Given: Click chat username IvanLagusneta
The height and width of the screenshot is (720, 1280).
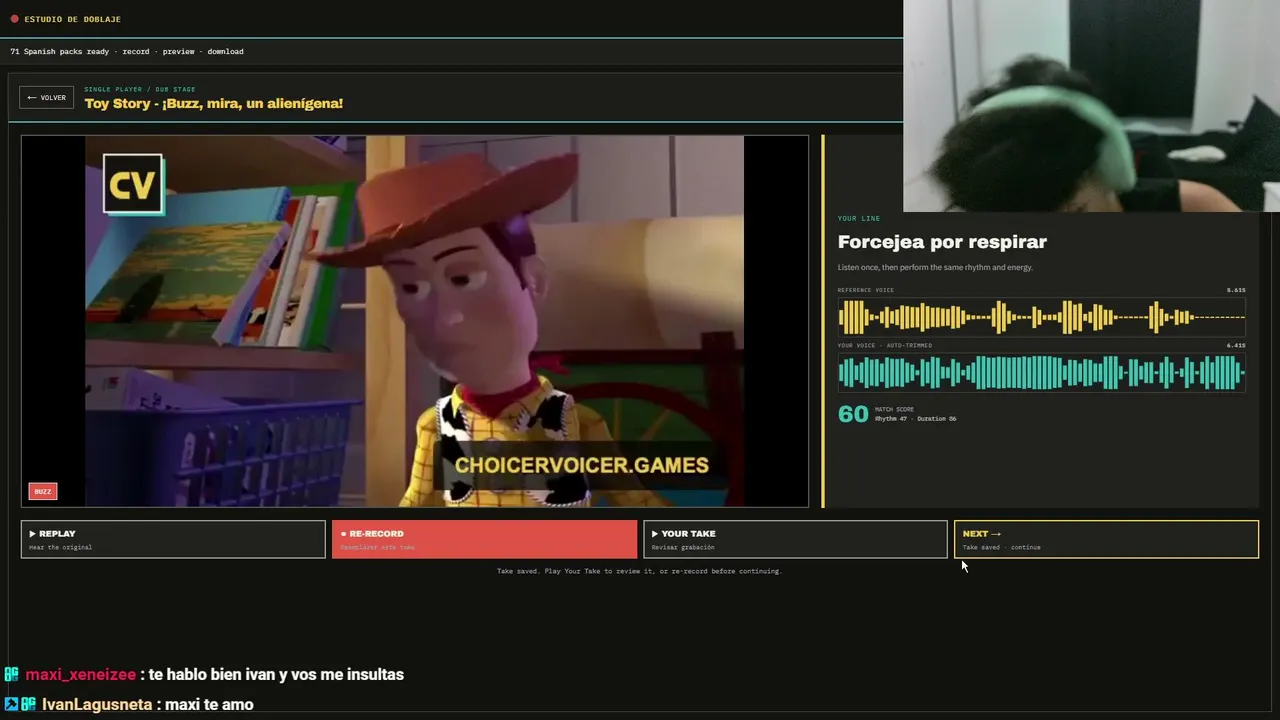Looking at the screenshot, I should click(97, 705).
